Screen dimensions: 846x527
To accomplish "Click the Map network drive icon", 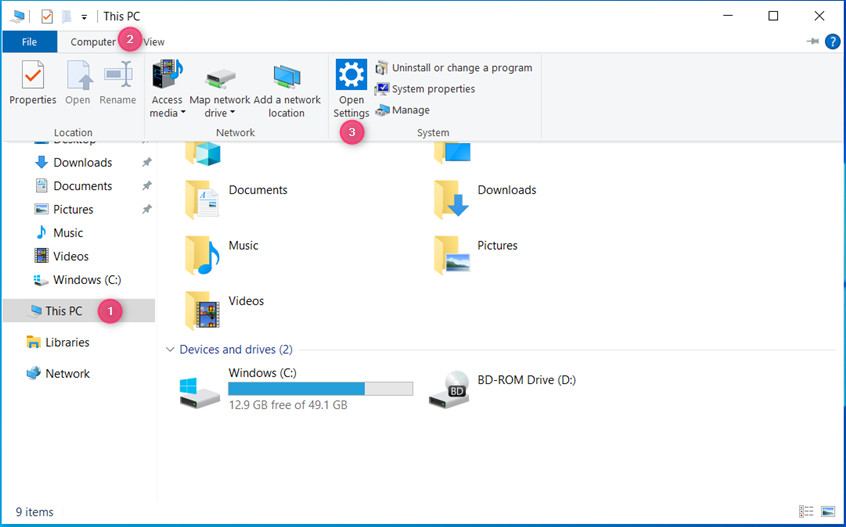I will tap(220, 78).
